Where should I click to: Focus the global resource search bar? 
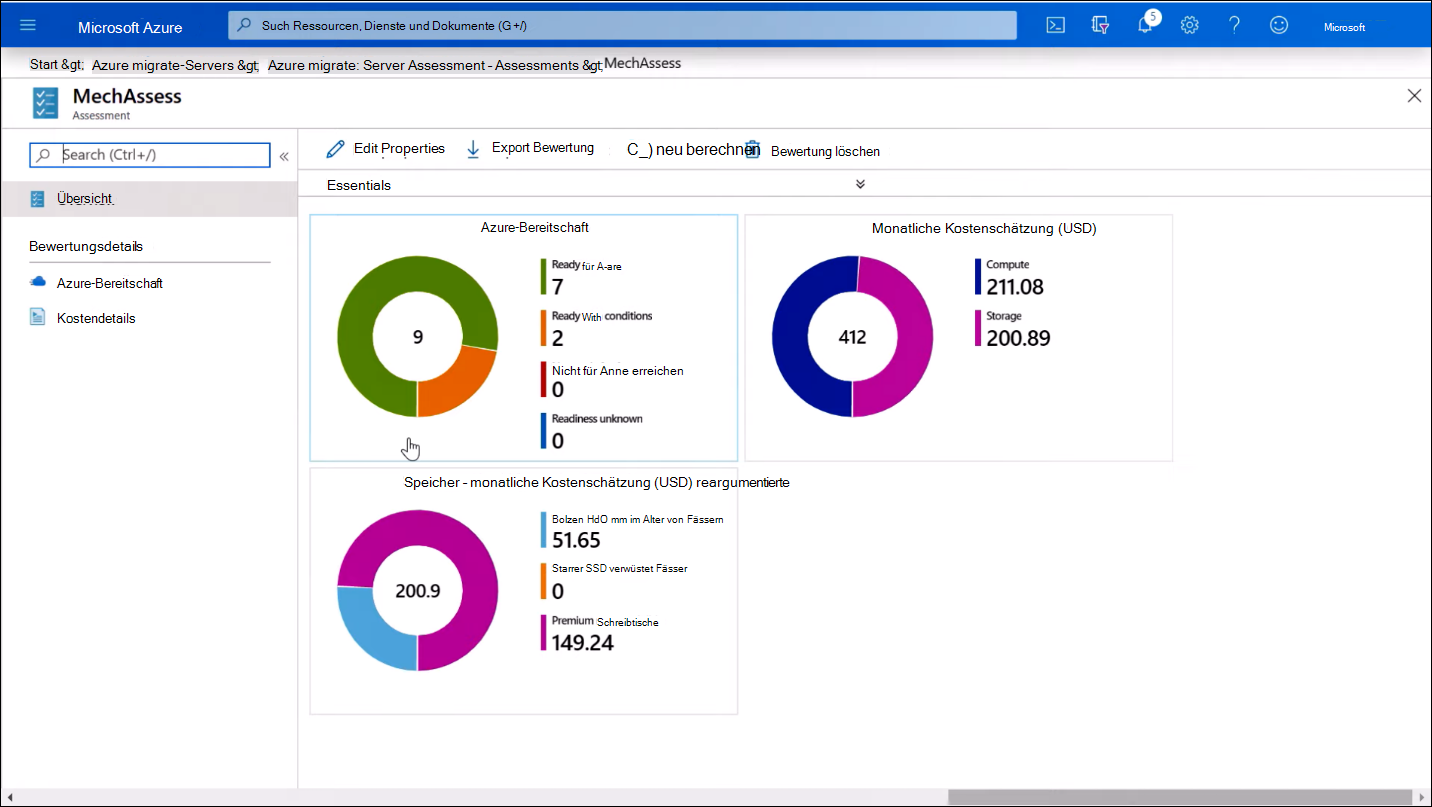coord(622,26)
